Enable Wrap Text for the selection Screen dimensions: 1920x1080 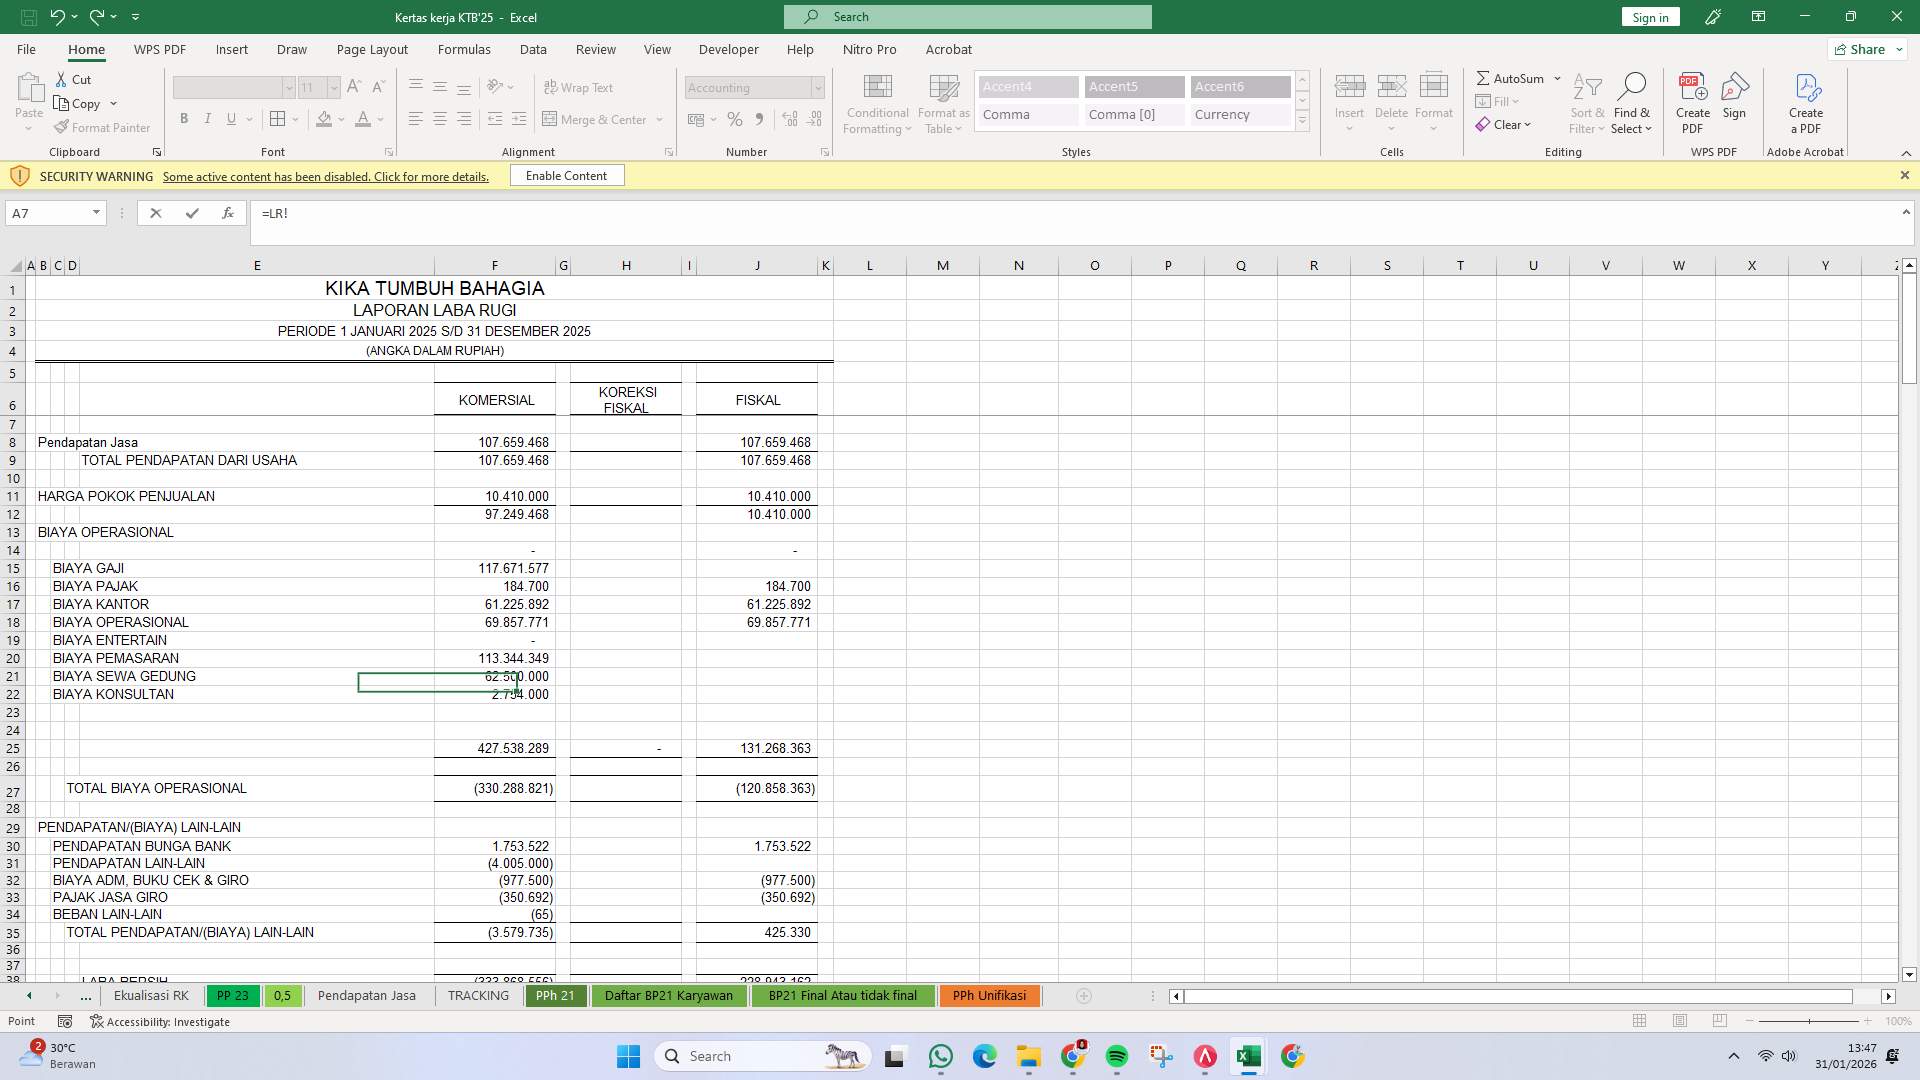(579, 87)
